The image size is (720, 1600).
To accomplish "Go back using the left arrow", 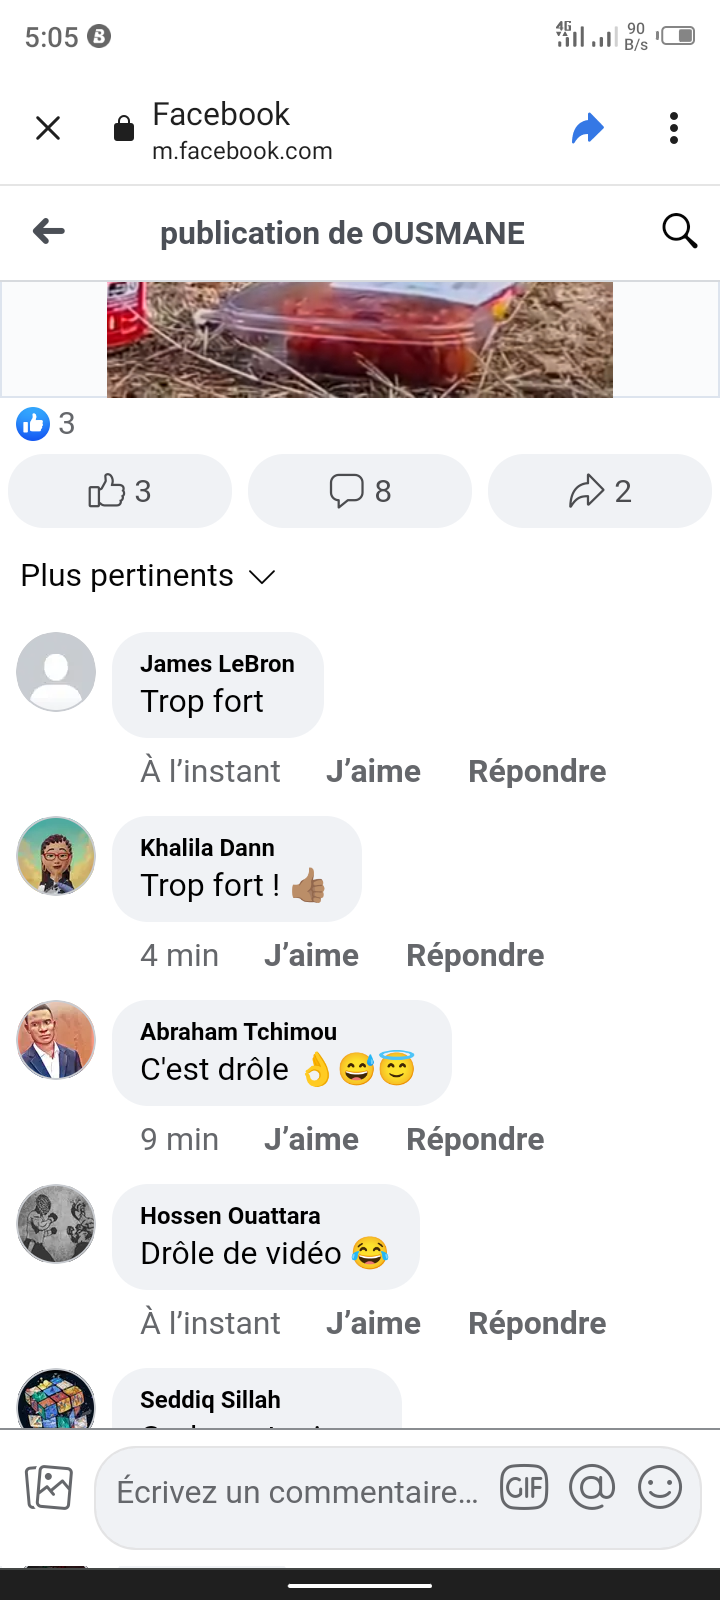I will tap(48, 232).
